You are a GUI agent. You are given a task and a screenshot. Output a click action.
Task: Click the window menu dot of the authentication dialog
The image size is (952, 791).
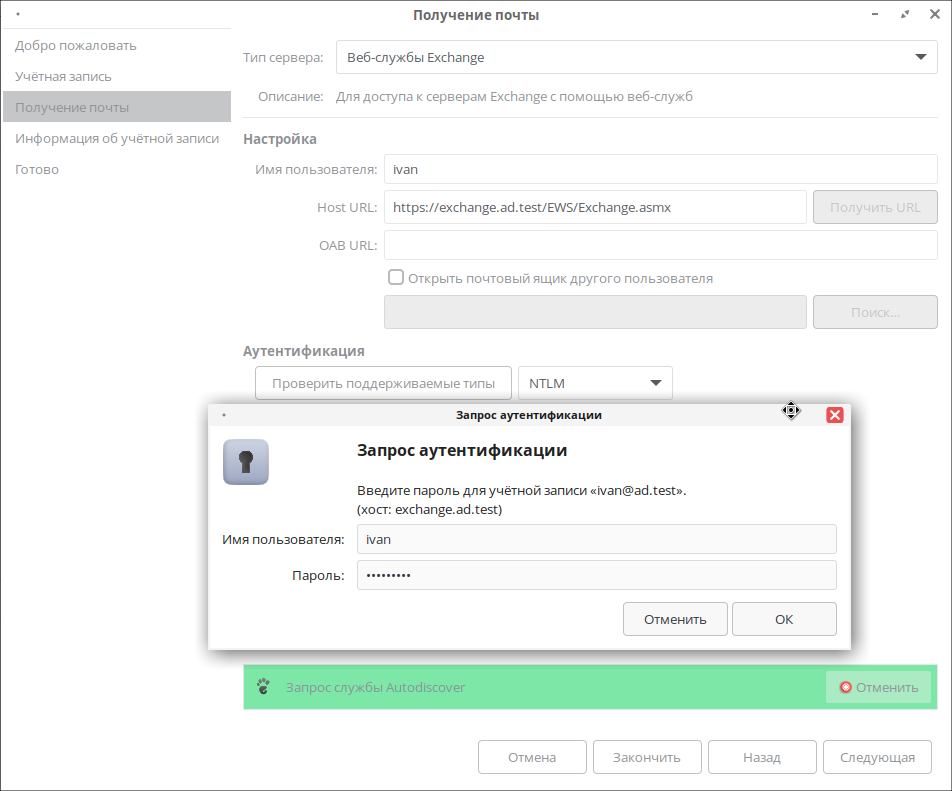tap(224, 415)
